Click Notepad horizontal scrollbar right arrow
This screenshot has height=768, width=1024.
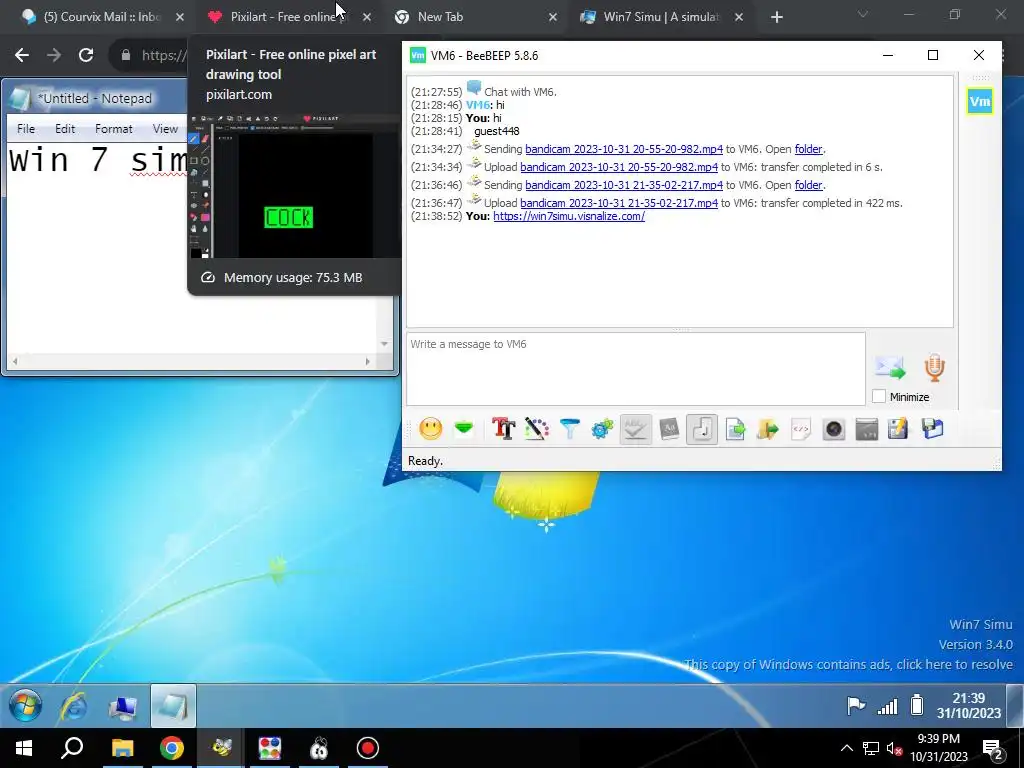click(x=368, y=361)
